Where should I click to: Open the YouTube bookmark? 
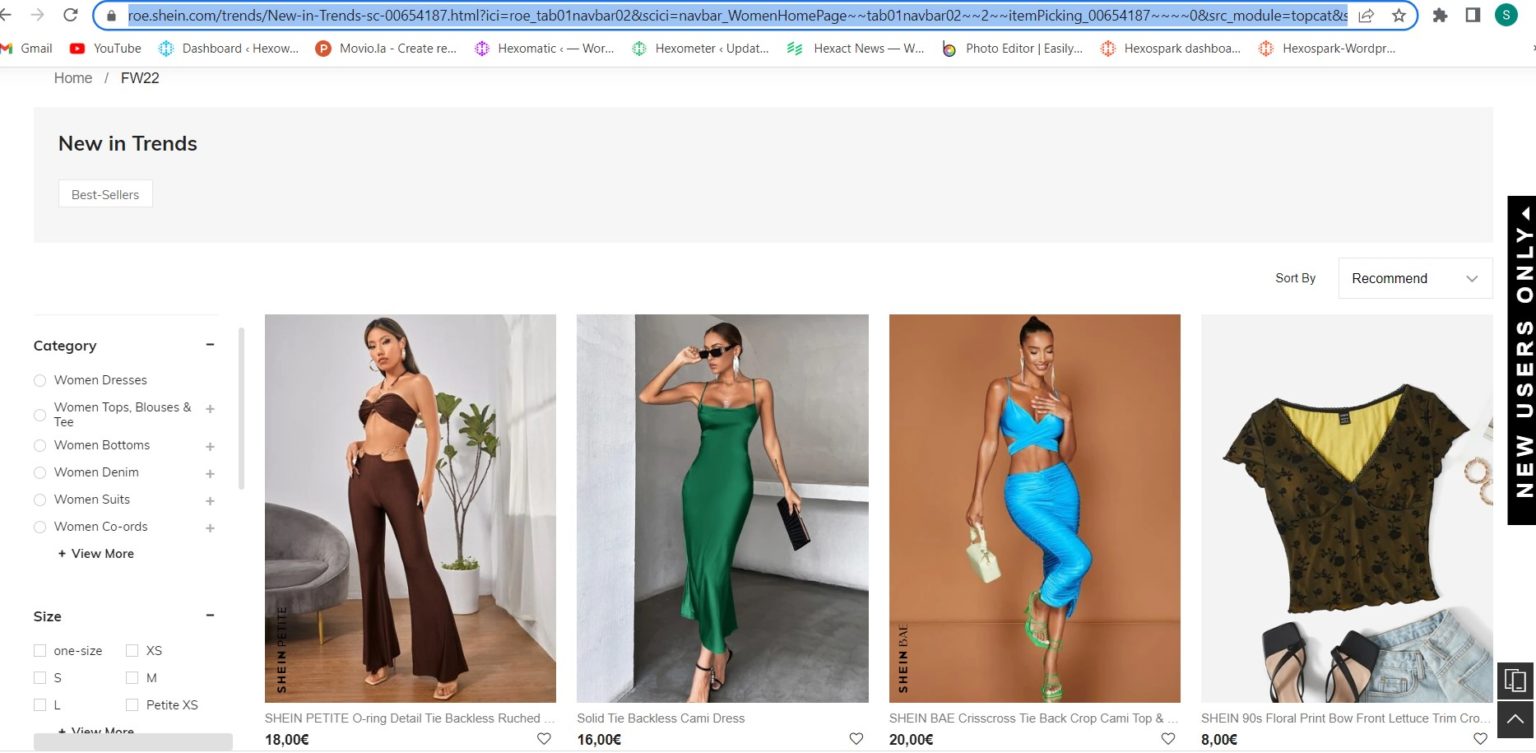(x=105, y=48)
